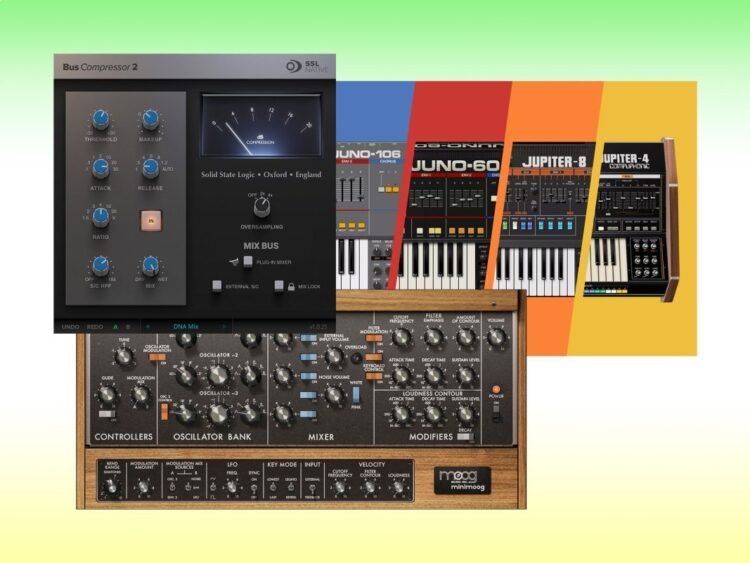Screen dimensions: 750x563
Task: Toggle the Legato key mode switch
Action: click(x=290, y=487)
